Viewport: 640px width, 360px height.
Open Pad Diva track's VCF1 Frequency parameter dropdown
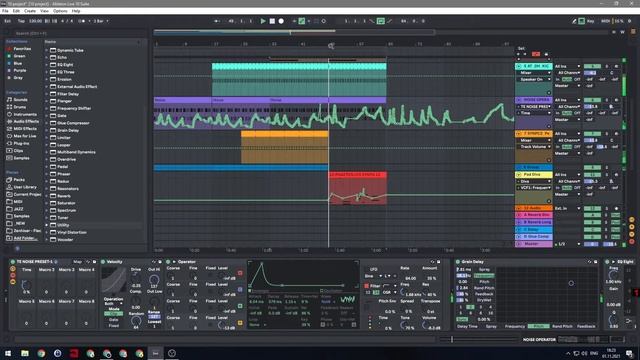coord(534,188)
